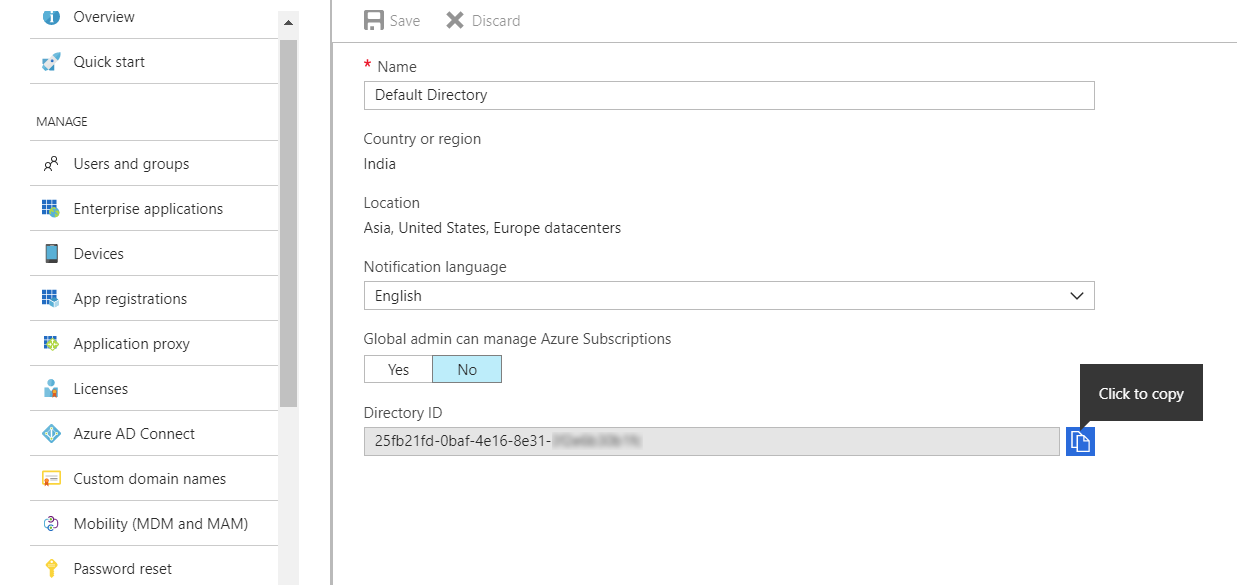Click the Custom domain names icon
The image size is (1237, 585).
tap(51, 479)
